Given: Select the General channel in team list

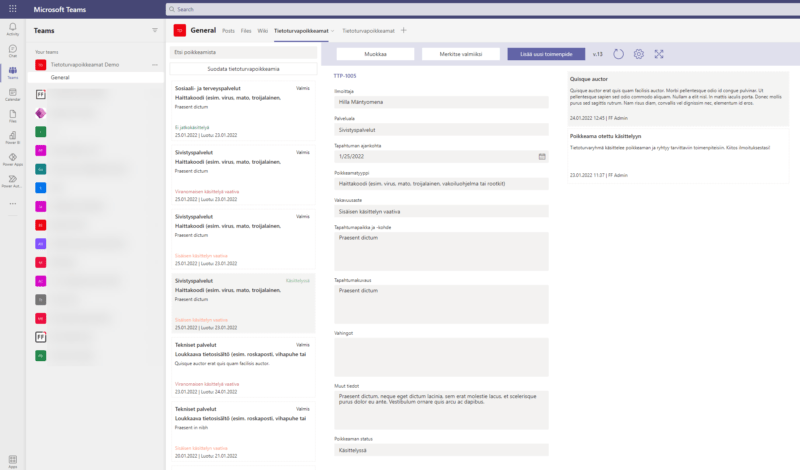Looking at the screenshot, I should (60, 76).
